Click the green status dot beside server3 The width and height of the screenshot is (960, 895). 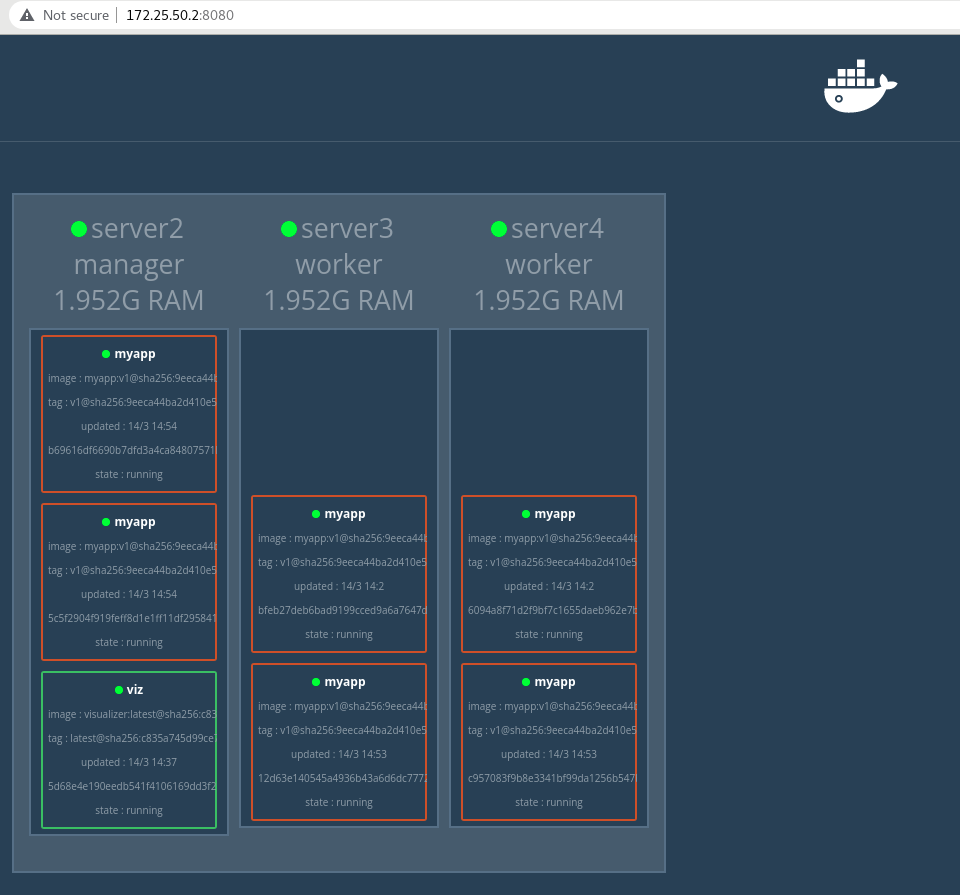289,229
